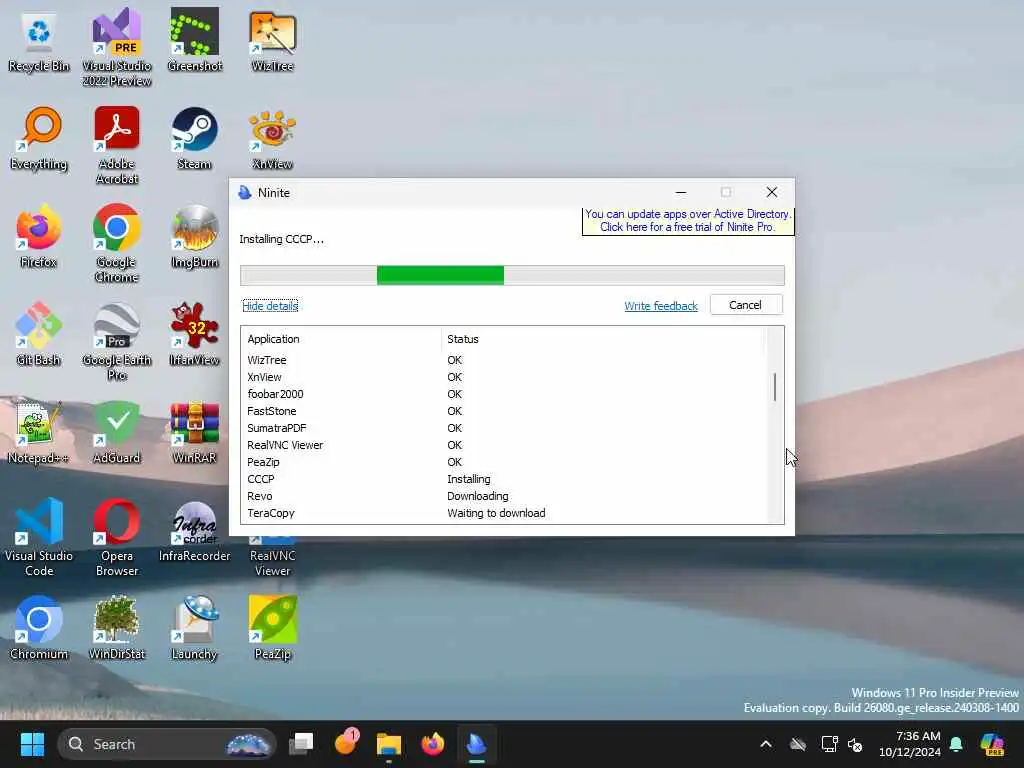Image resolution: width=1024 pixels, height=768 pixels.
Task: Select the WizTree row in details list
Action: (503, 360)
